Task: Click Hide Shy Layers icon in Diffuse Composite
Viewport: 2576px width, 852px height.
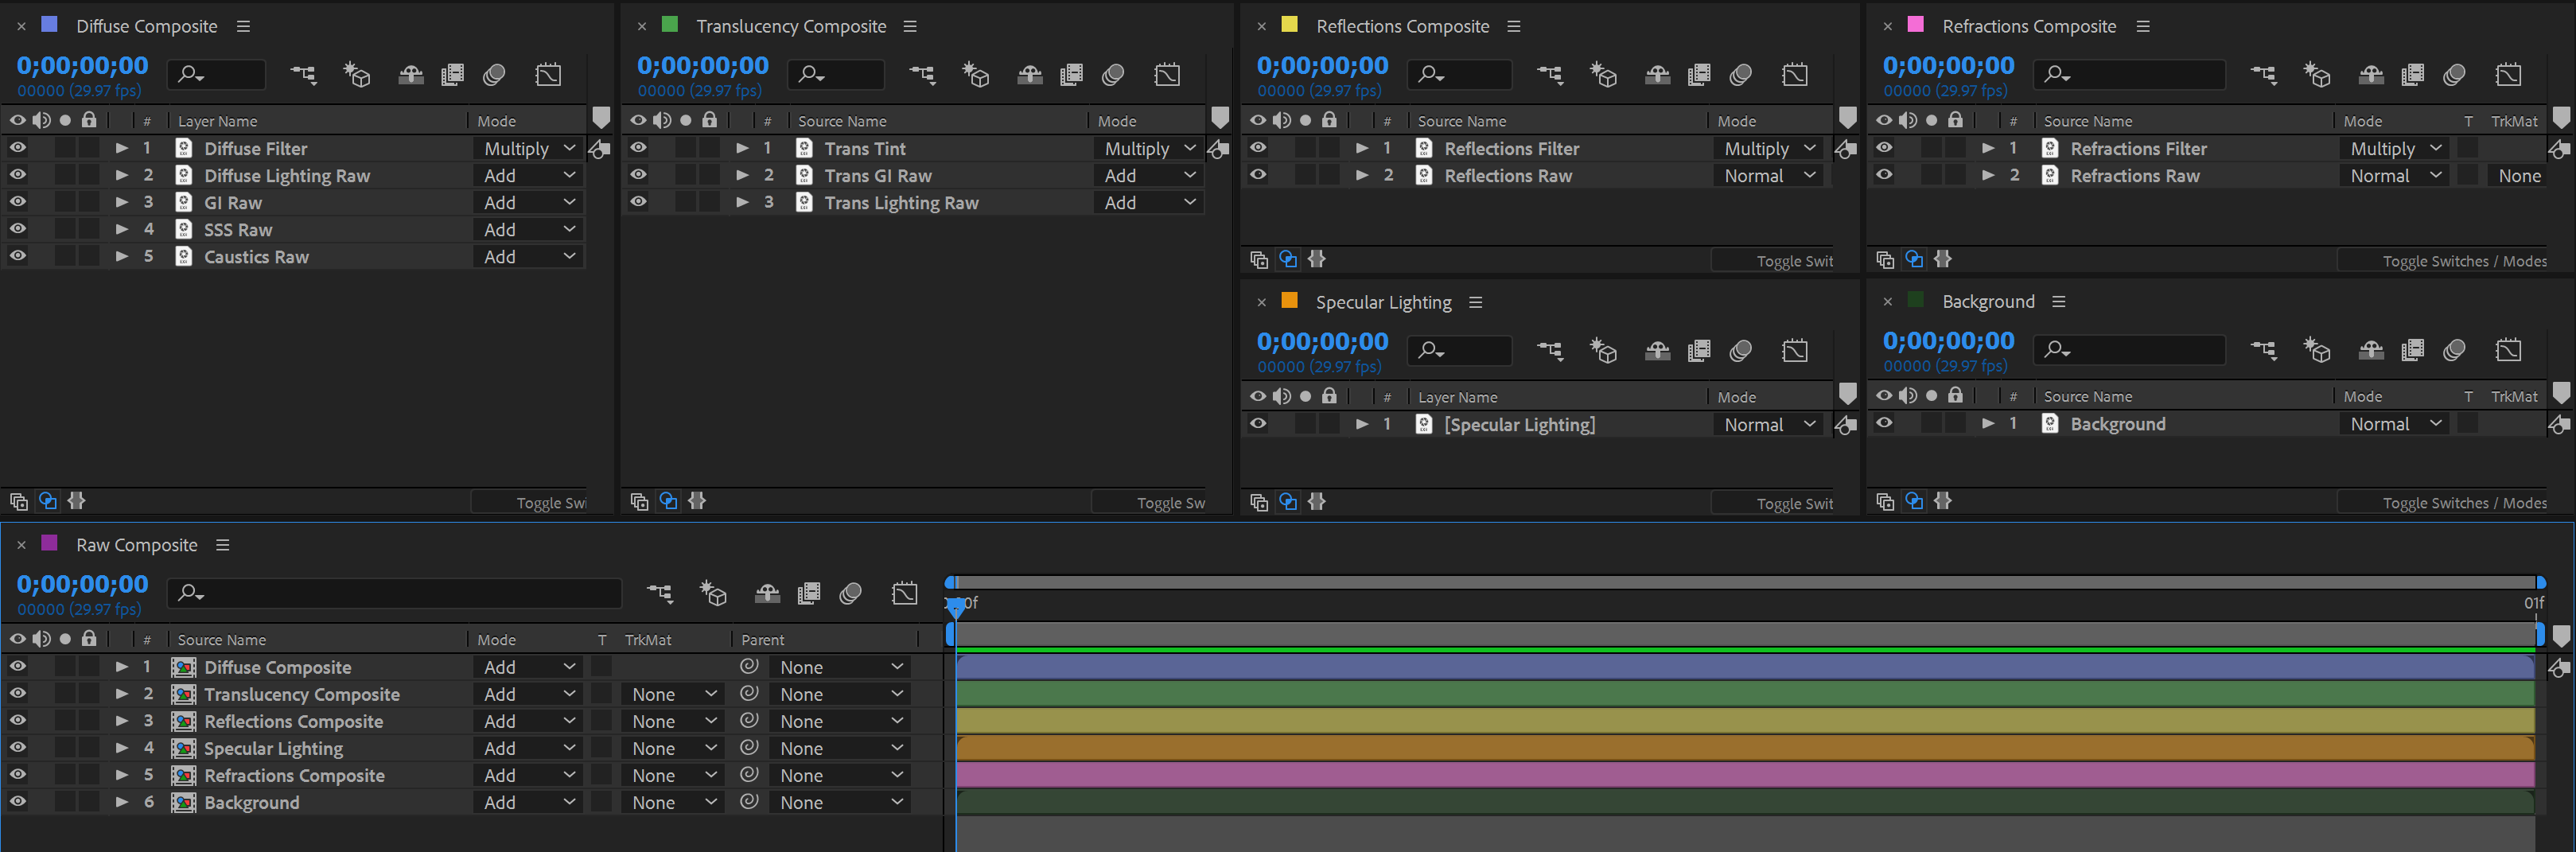Action: (x=411, y=74)
